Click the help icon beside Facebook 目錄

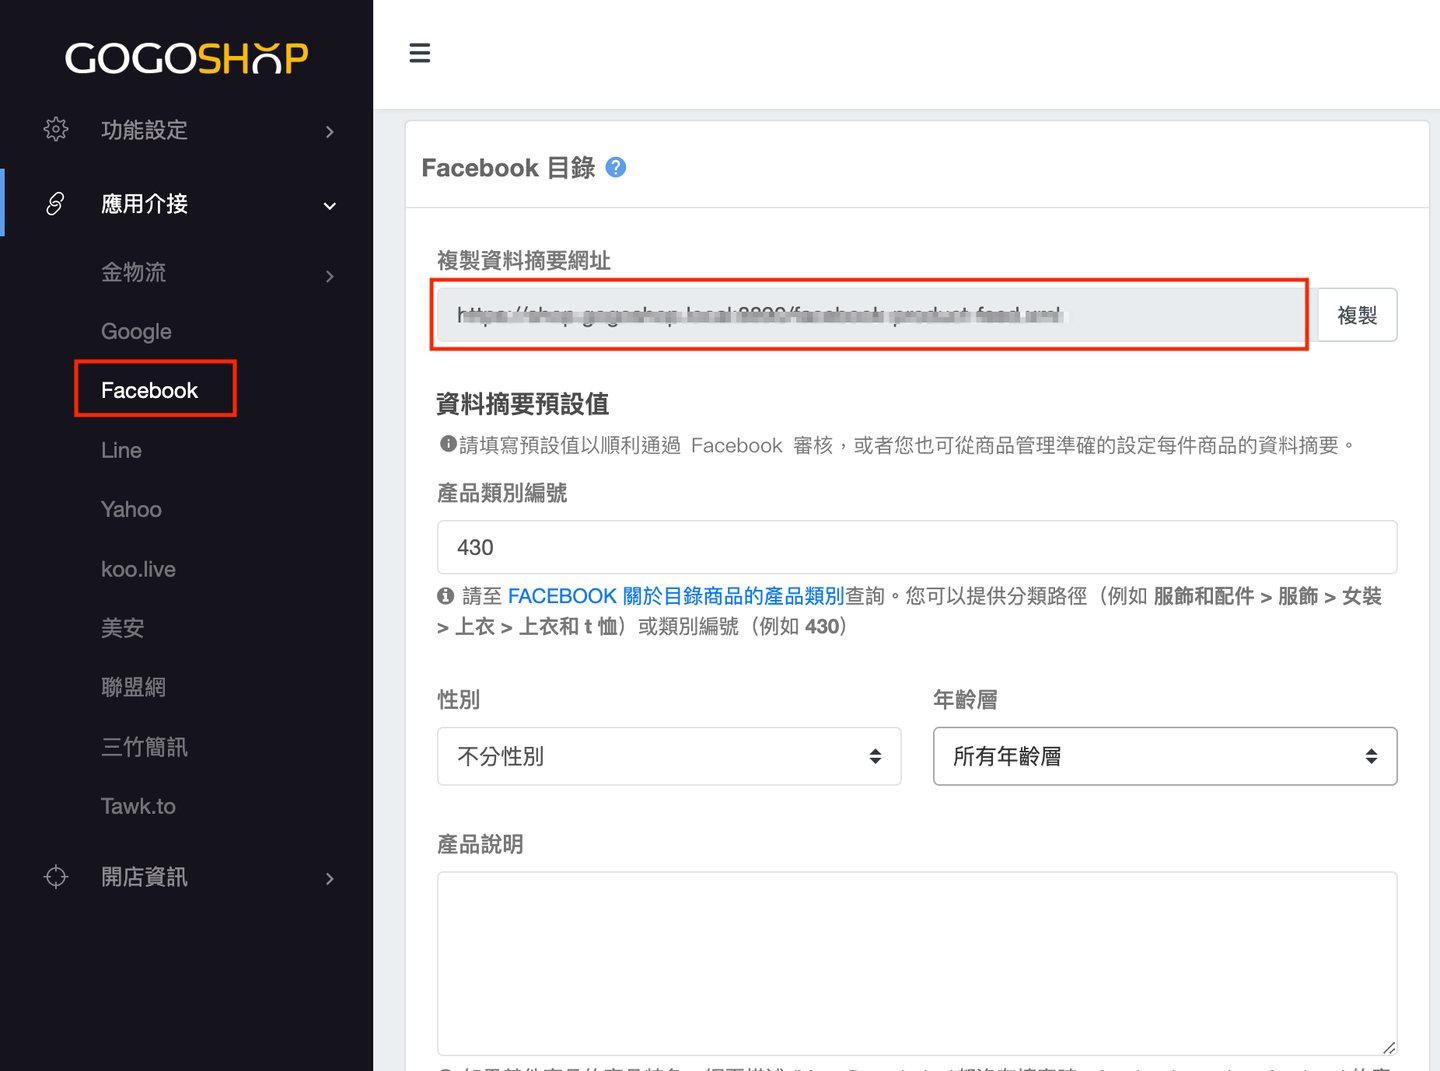tap(616, 167)
